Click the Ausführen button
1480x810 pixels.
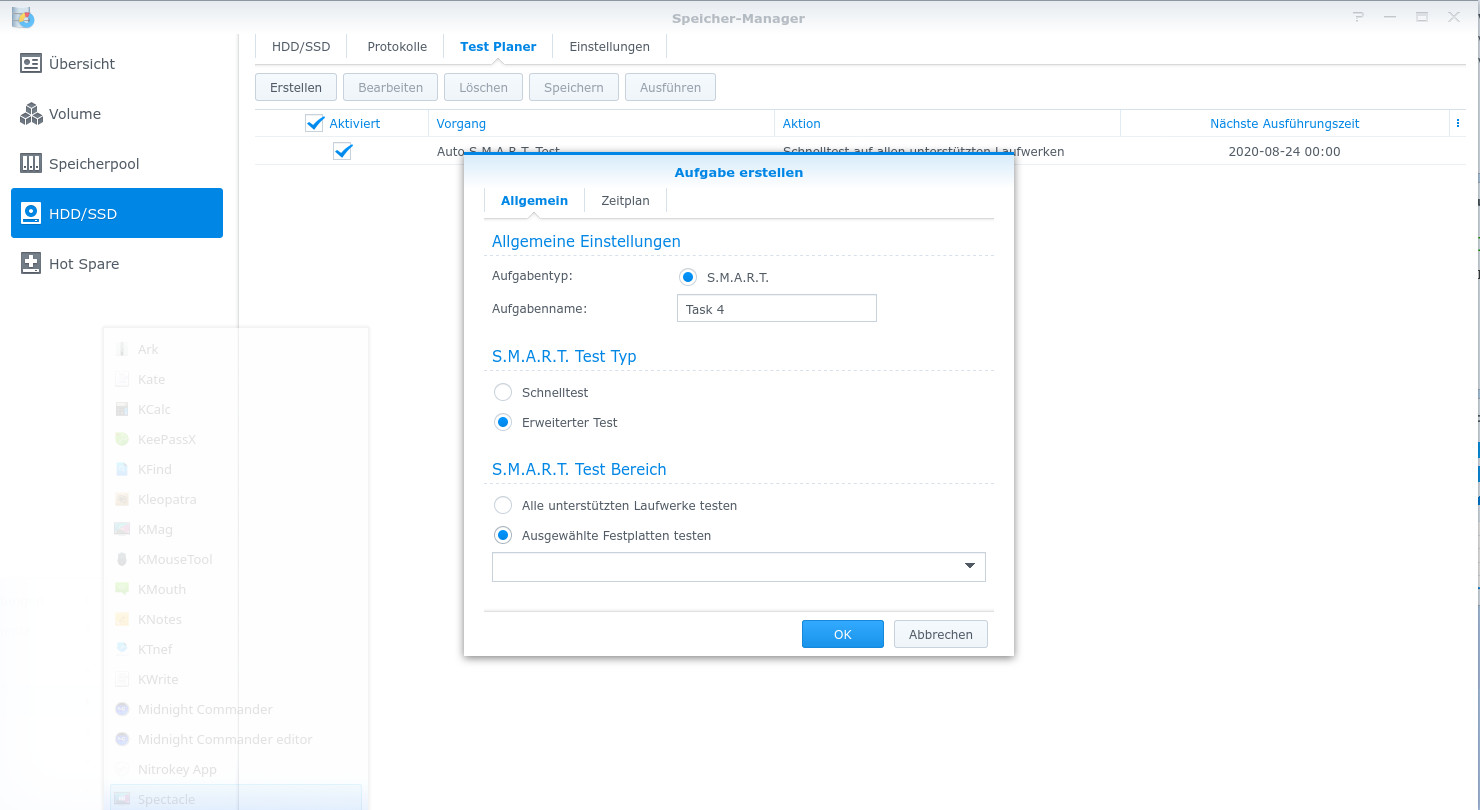tap(670, 87)
